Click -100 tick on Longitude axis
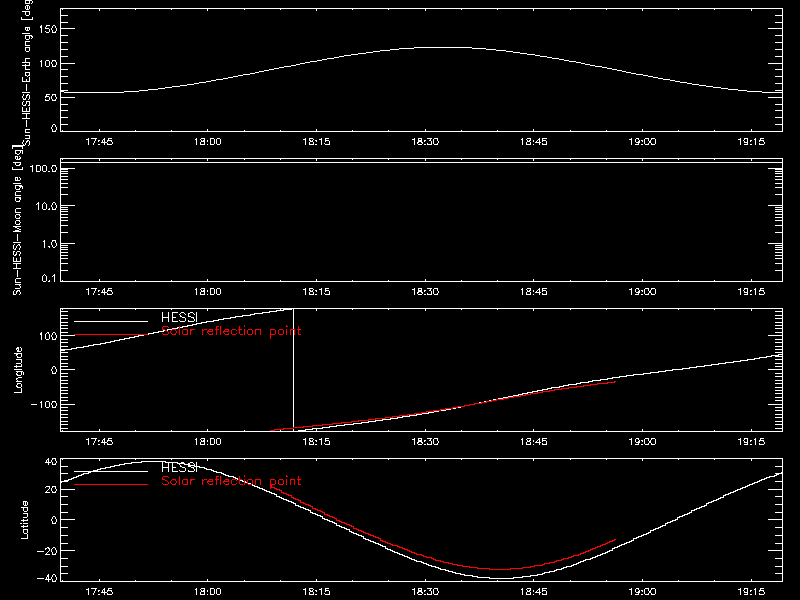800x600 pixels. (44, 405)
